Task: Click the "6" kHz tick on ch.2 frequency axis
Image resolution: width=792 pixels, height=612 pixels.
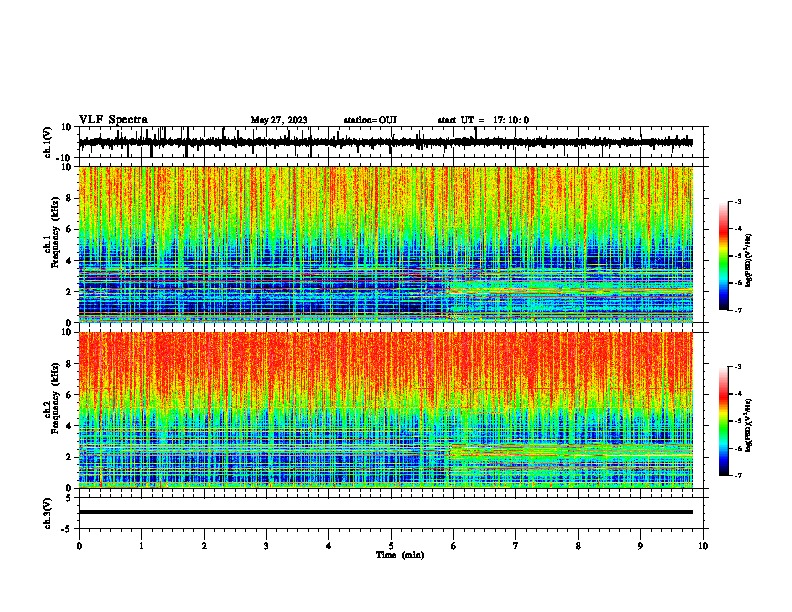Action: click(x=69, y=395)
